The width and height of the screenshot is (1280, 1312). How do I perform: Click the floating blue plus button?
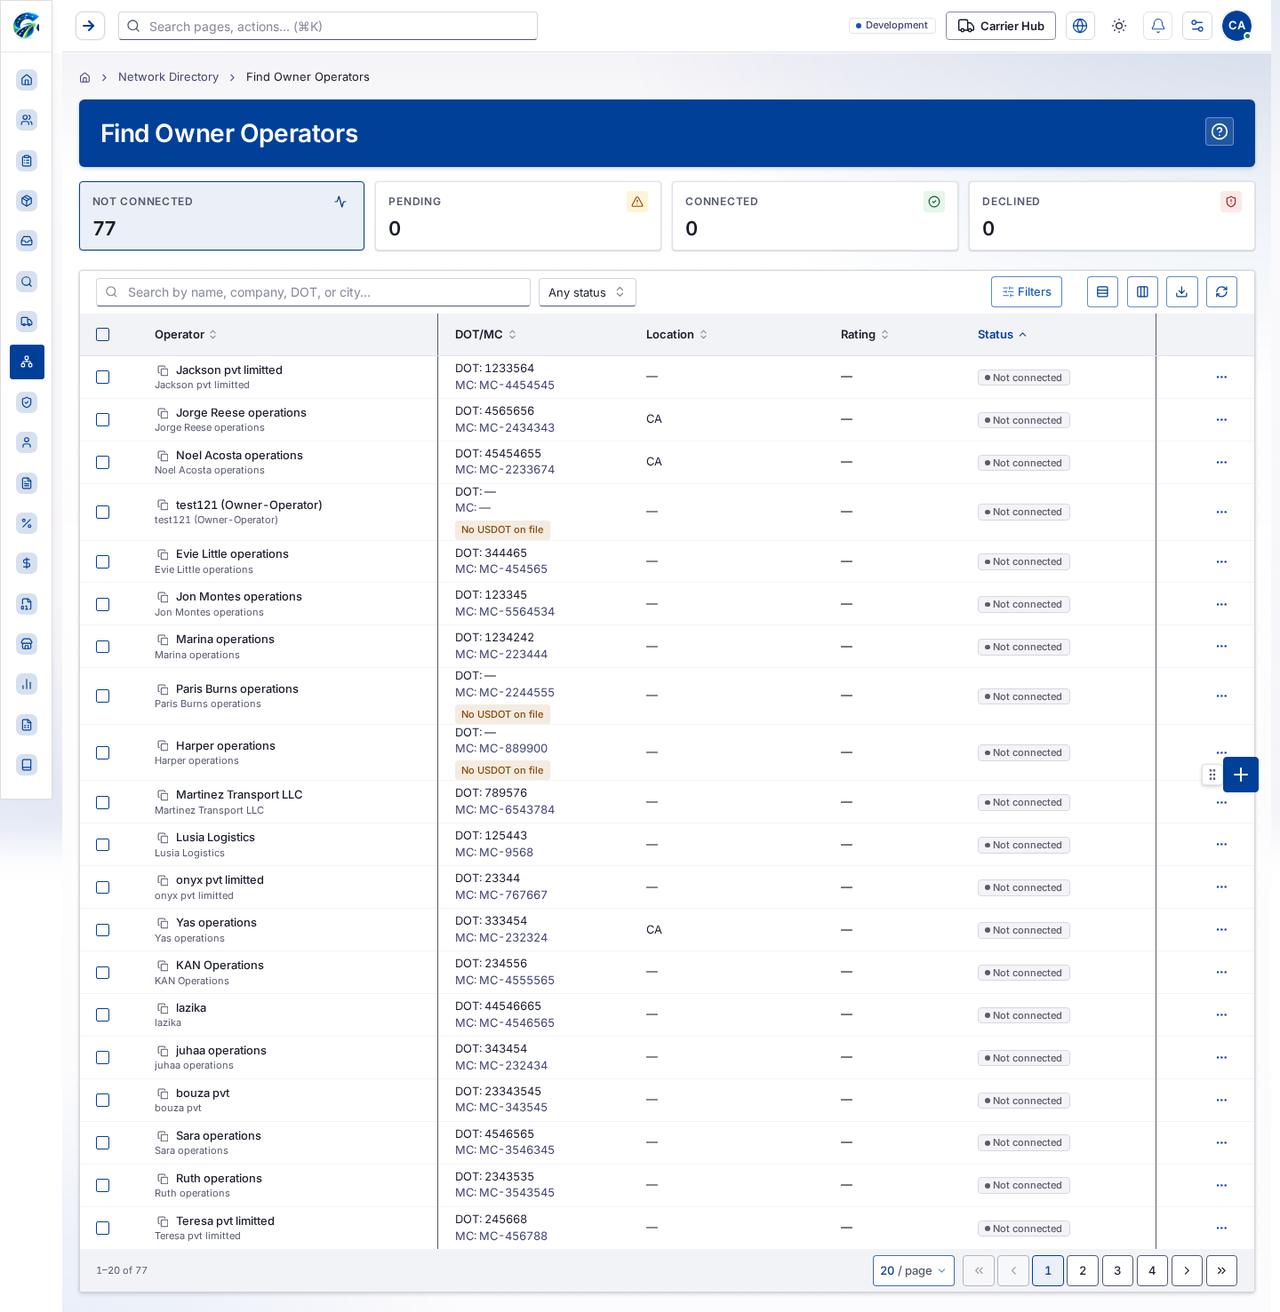point(1241,774)
